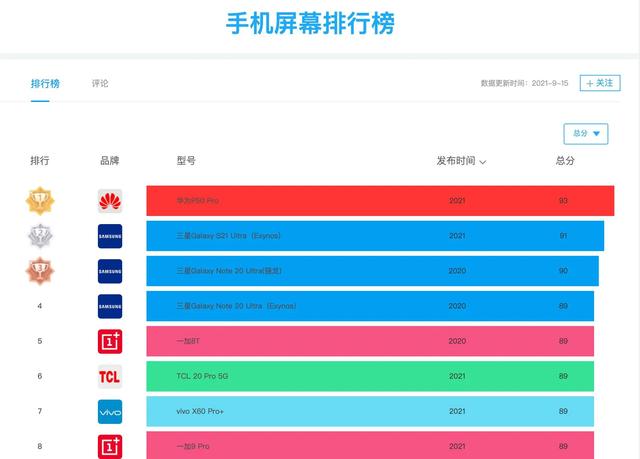Open the 一加8T entry
640x459 pixels.
click(370, 341)
